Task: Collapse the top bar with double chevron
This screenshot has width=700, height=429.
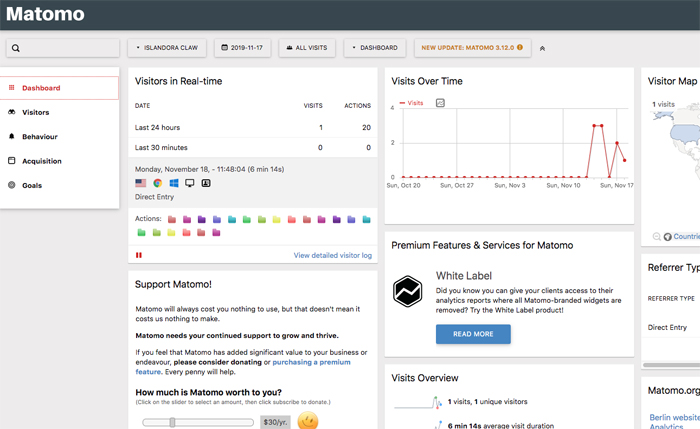Action: coord(542,48)
